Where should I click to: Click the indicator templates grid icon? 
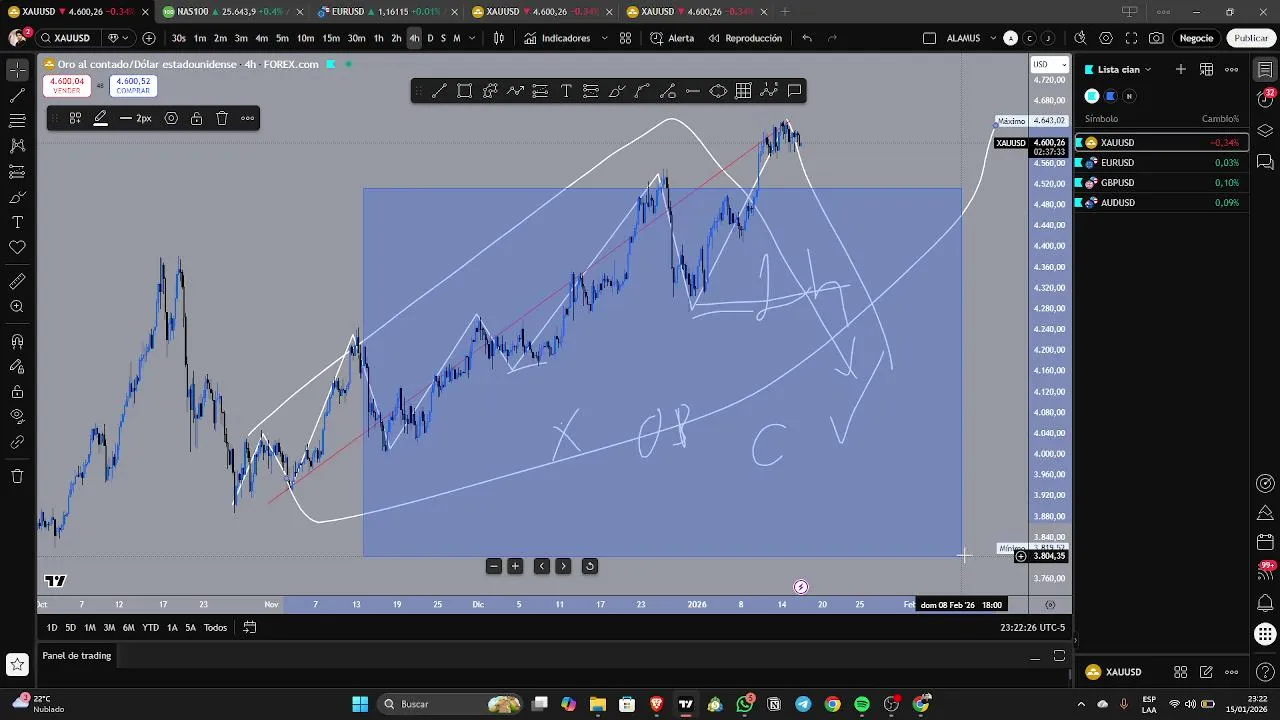[x=625, y=38]
